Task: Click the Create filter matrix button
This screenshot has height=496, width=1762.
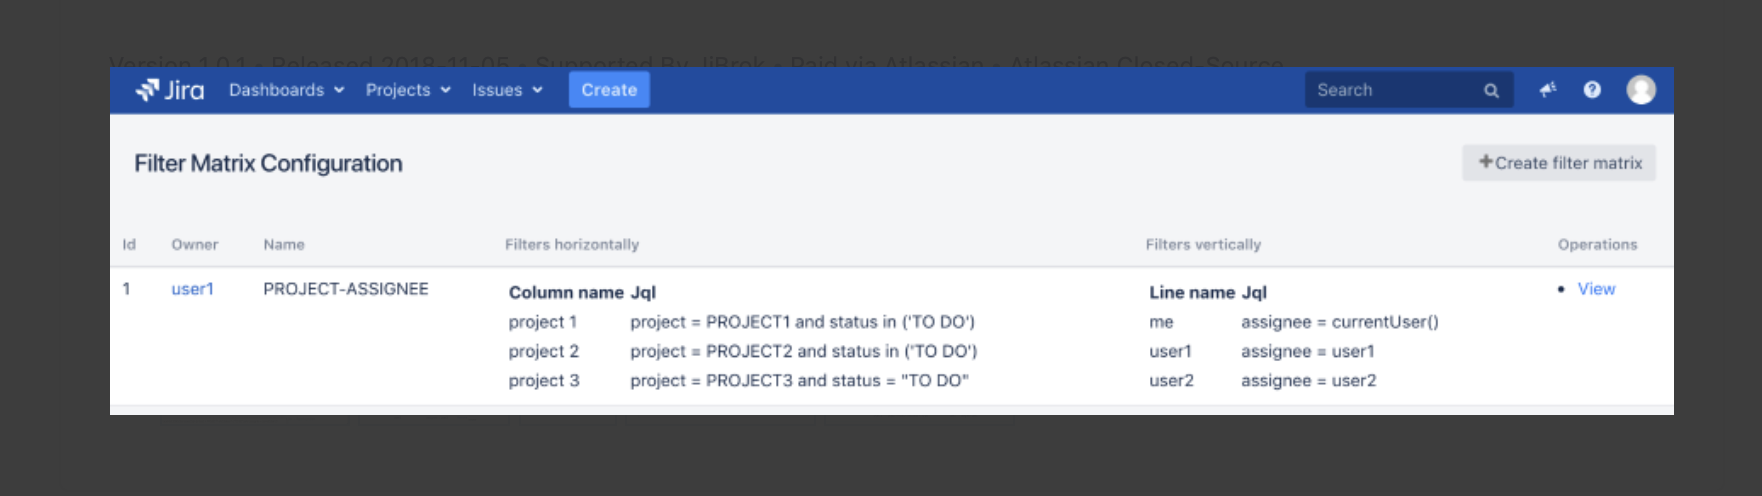Action: 1559,163
